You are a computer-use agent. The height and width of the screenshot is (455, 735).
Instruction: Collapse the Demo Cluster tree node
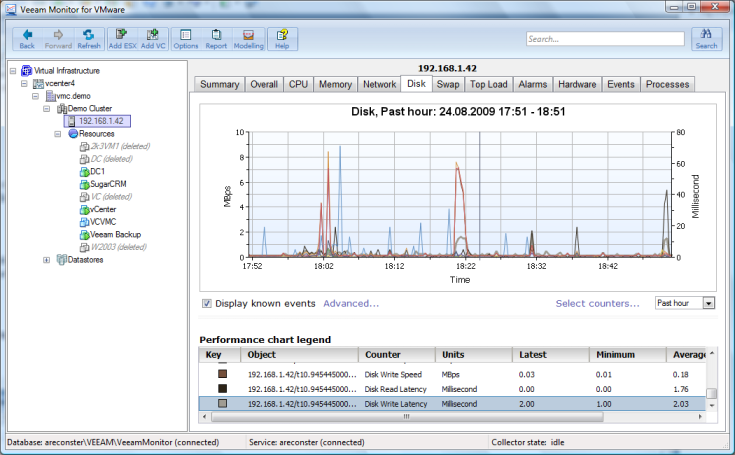coord(47,108)
